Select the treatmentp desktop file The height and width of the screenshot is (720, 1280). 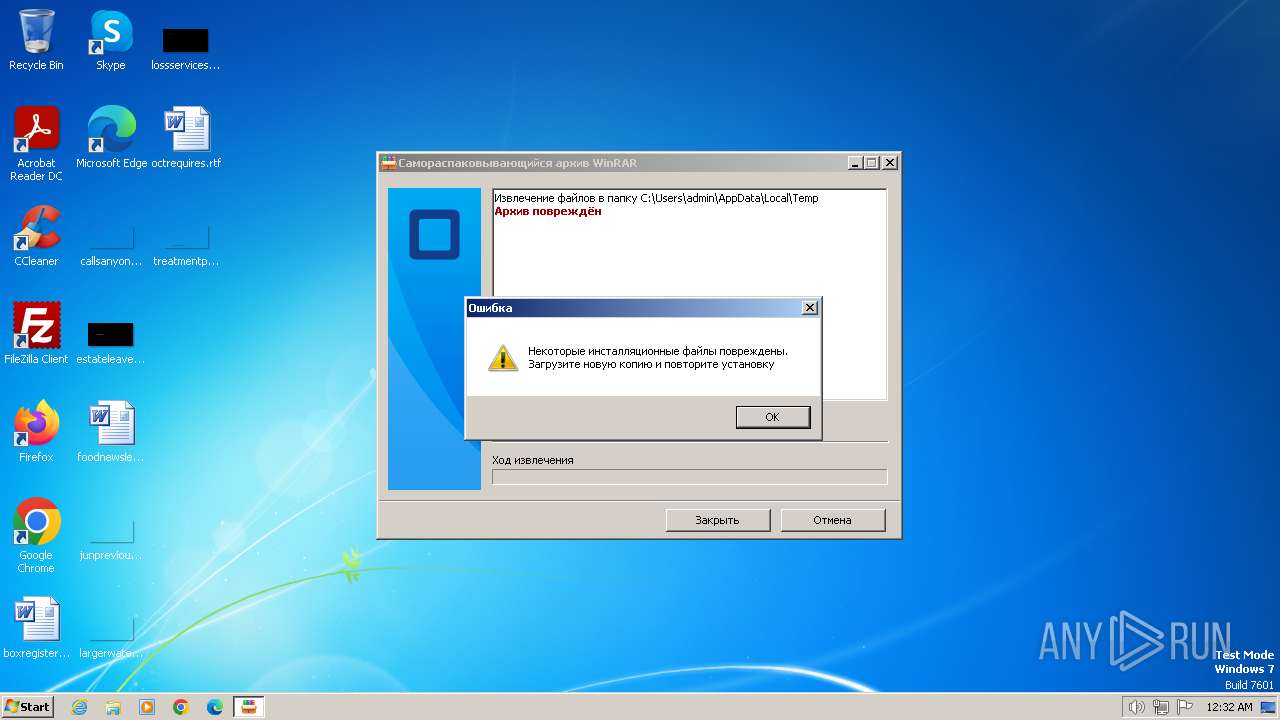(186, 244)
